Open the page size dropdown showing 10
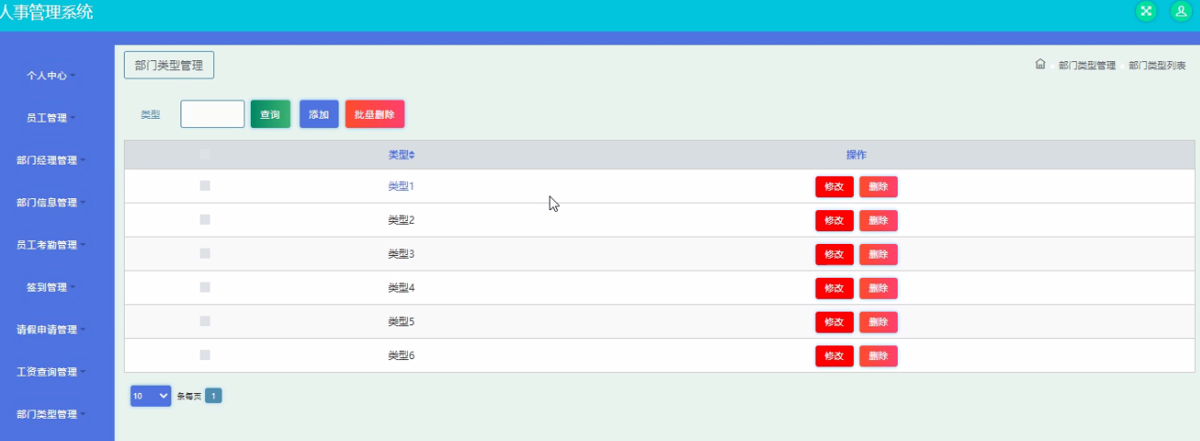Screen dimensions: 1200x441 pyautogui.click(x=151, y=396)
